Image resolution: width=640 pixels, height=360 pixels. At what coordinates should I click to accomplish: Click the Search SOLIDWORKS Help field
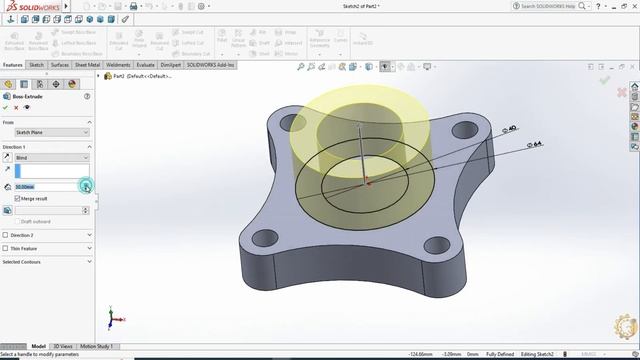[548, 6]
